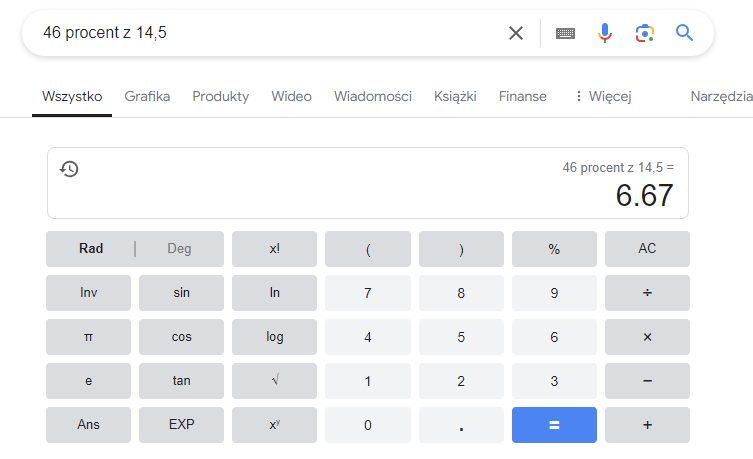753x459 pixels.
Task: Start voice search with the microphone icon
Action: (604, 33)
